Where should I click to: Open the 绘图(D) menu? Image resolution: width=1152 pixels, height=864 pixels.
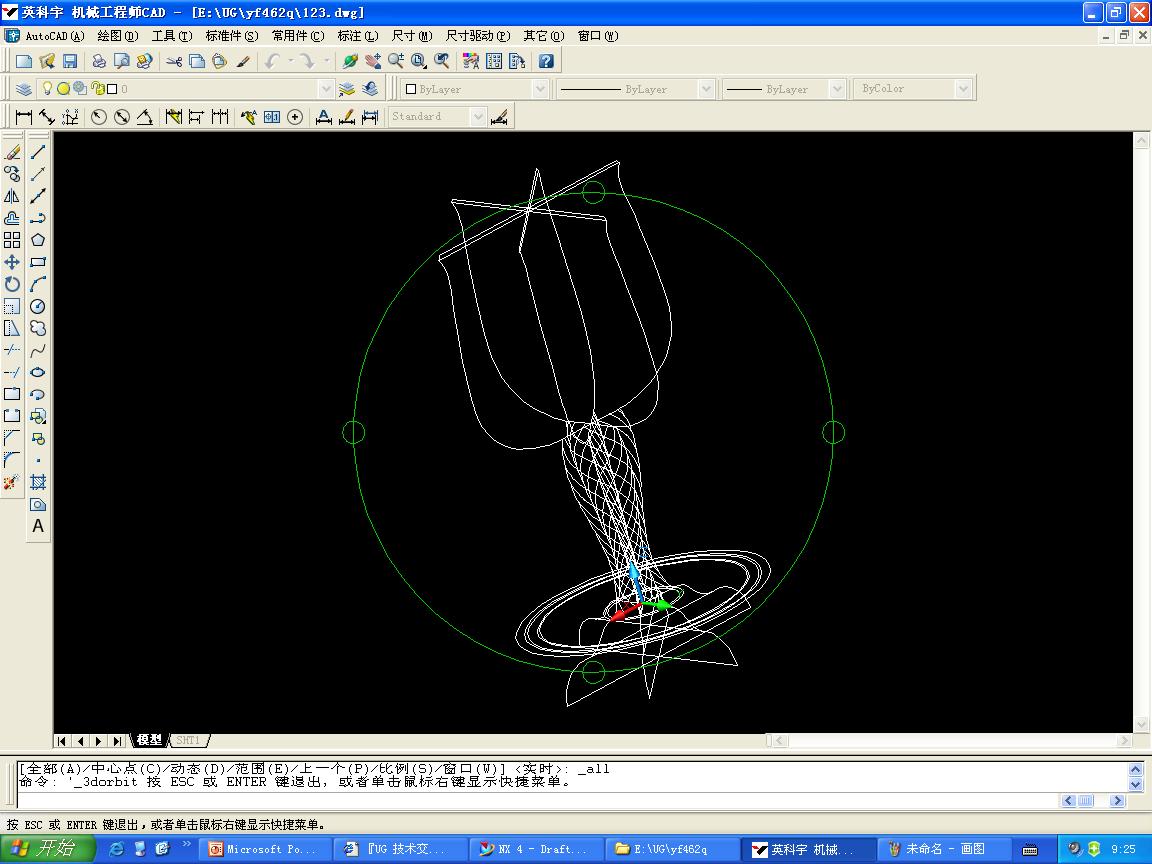(118, 36)
